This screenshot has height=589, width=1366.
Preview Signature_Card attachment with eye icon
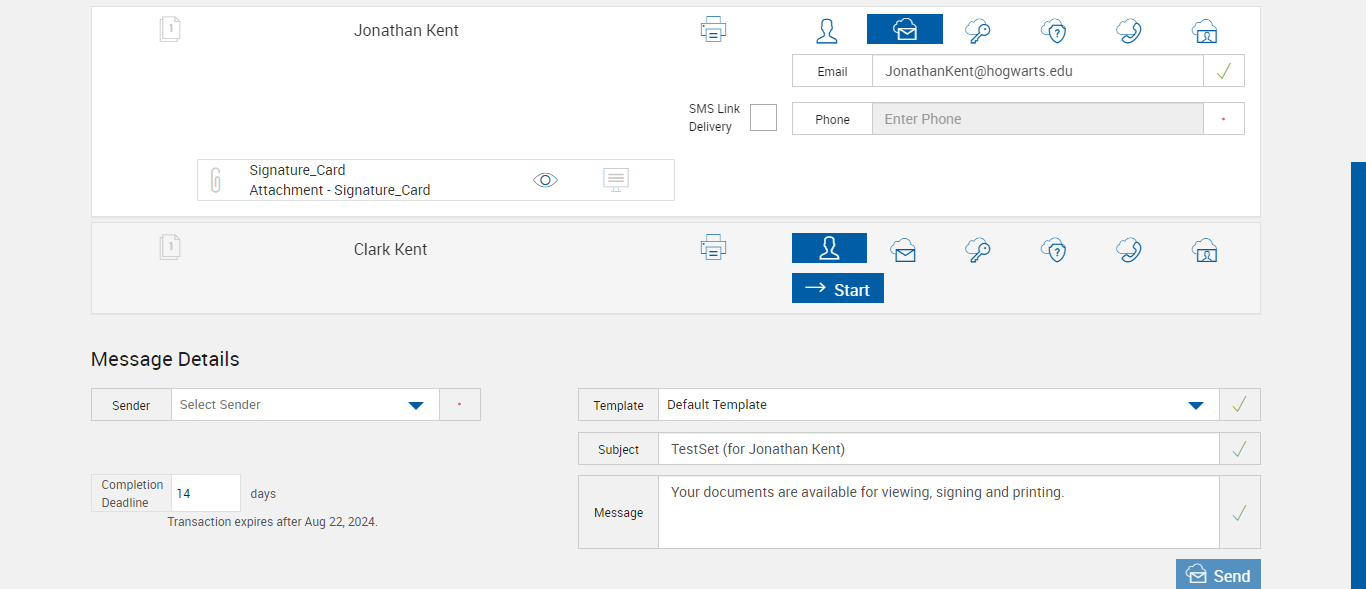point(545,180)
